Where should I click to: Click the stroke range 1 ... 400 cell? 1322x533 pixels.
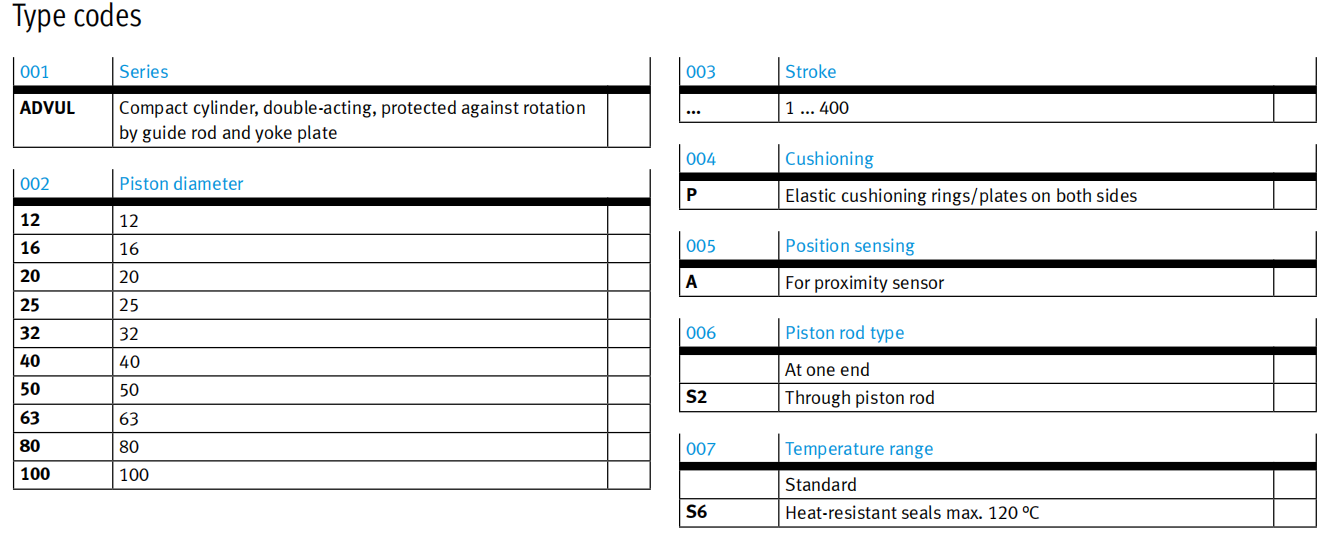pyautogui.click(x=1026, y=108)
